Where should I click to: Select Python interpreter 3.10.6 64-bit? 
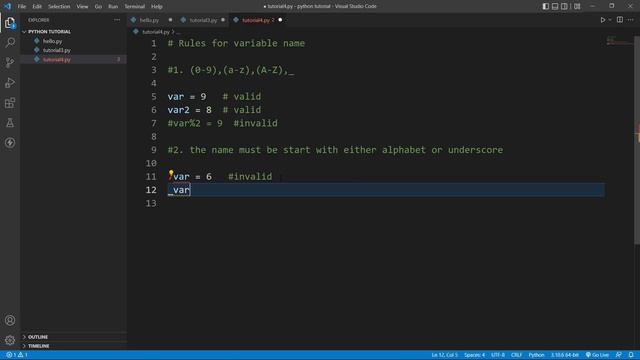[x=565, y=355]
